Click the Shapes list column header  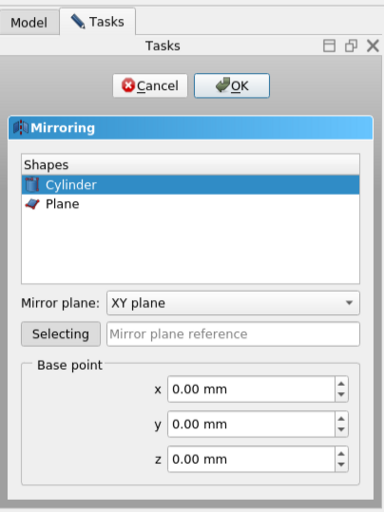[190, 165]
